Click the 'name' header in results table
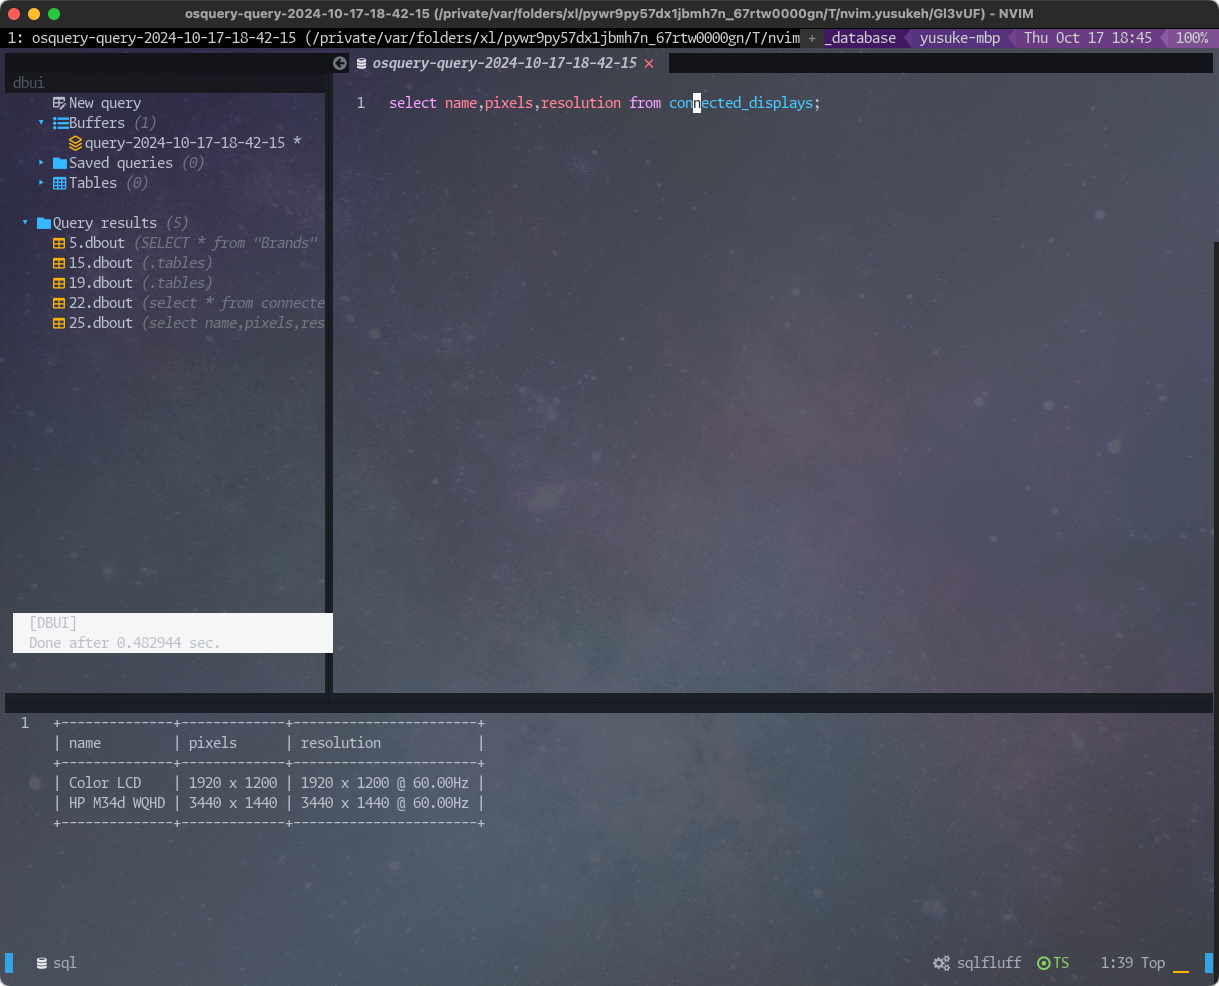Image resolution: width=1219 pixels, height=986 pixels. (85, 743)
